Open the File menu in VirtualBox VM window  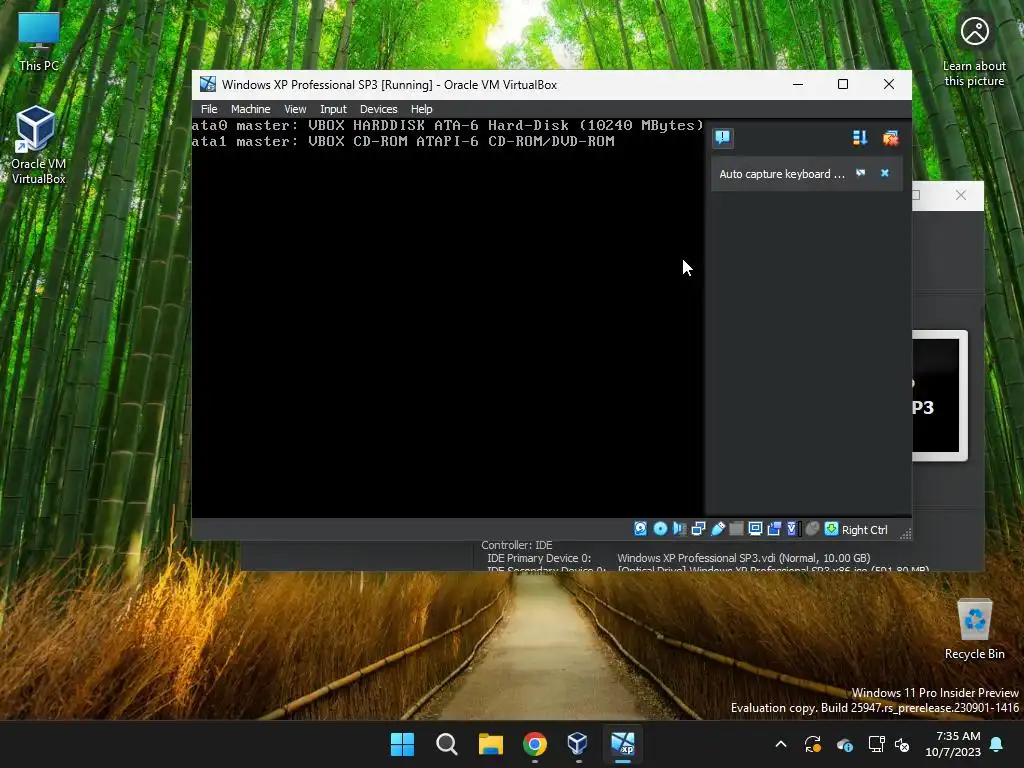pyautogui.click(x=209, y=109)
